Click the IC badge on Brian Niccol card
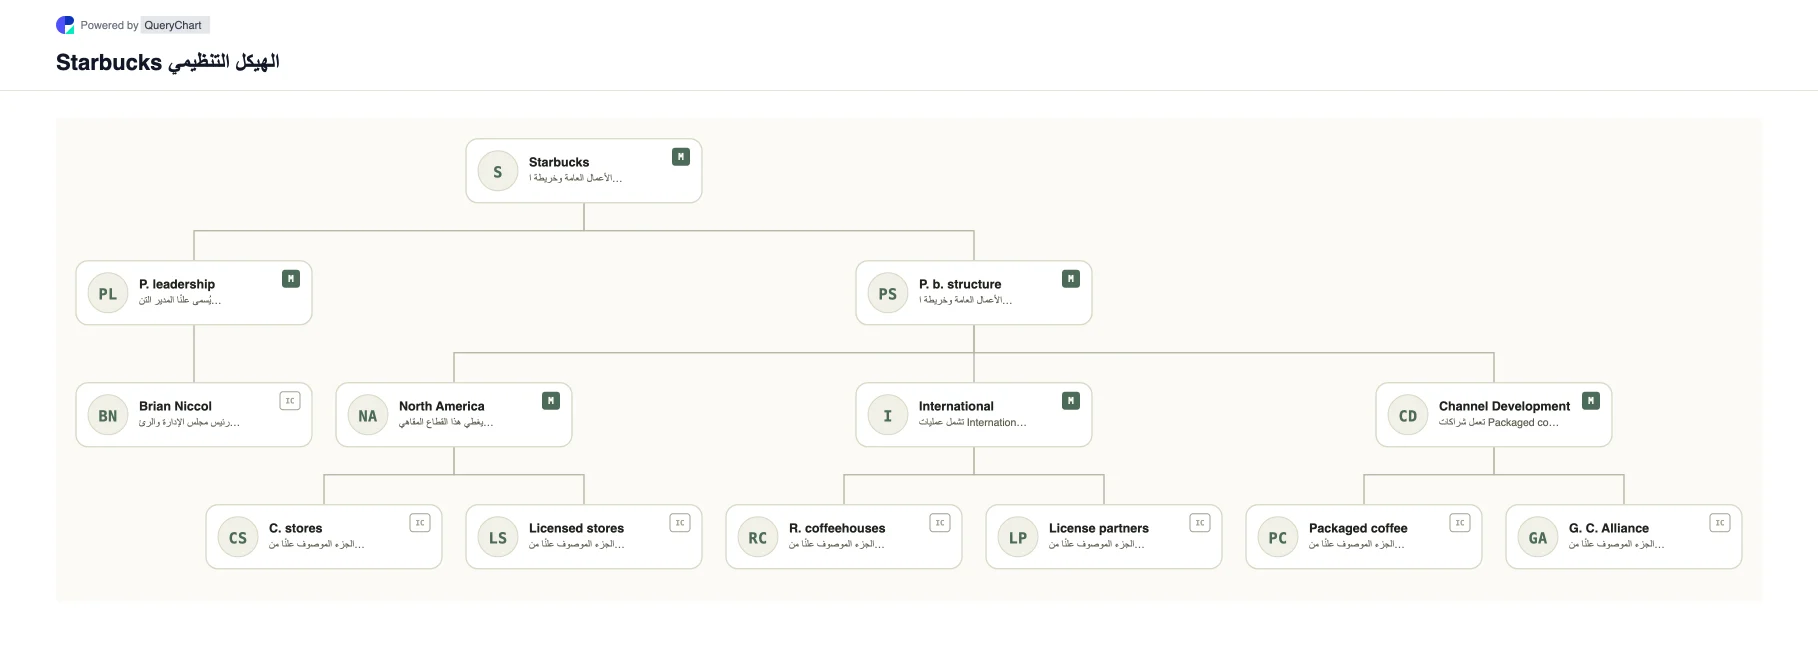Image resolution: width=1818 pixels, height=658 pixels. pyautogui.click(x=290, y=401)
